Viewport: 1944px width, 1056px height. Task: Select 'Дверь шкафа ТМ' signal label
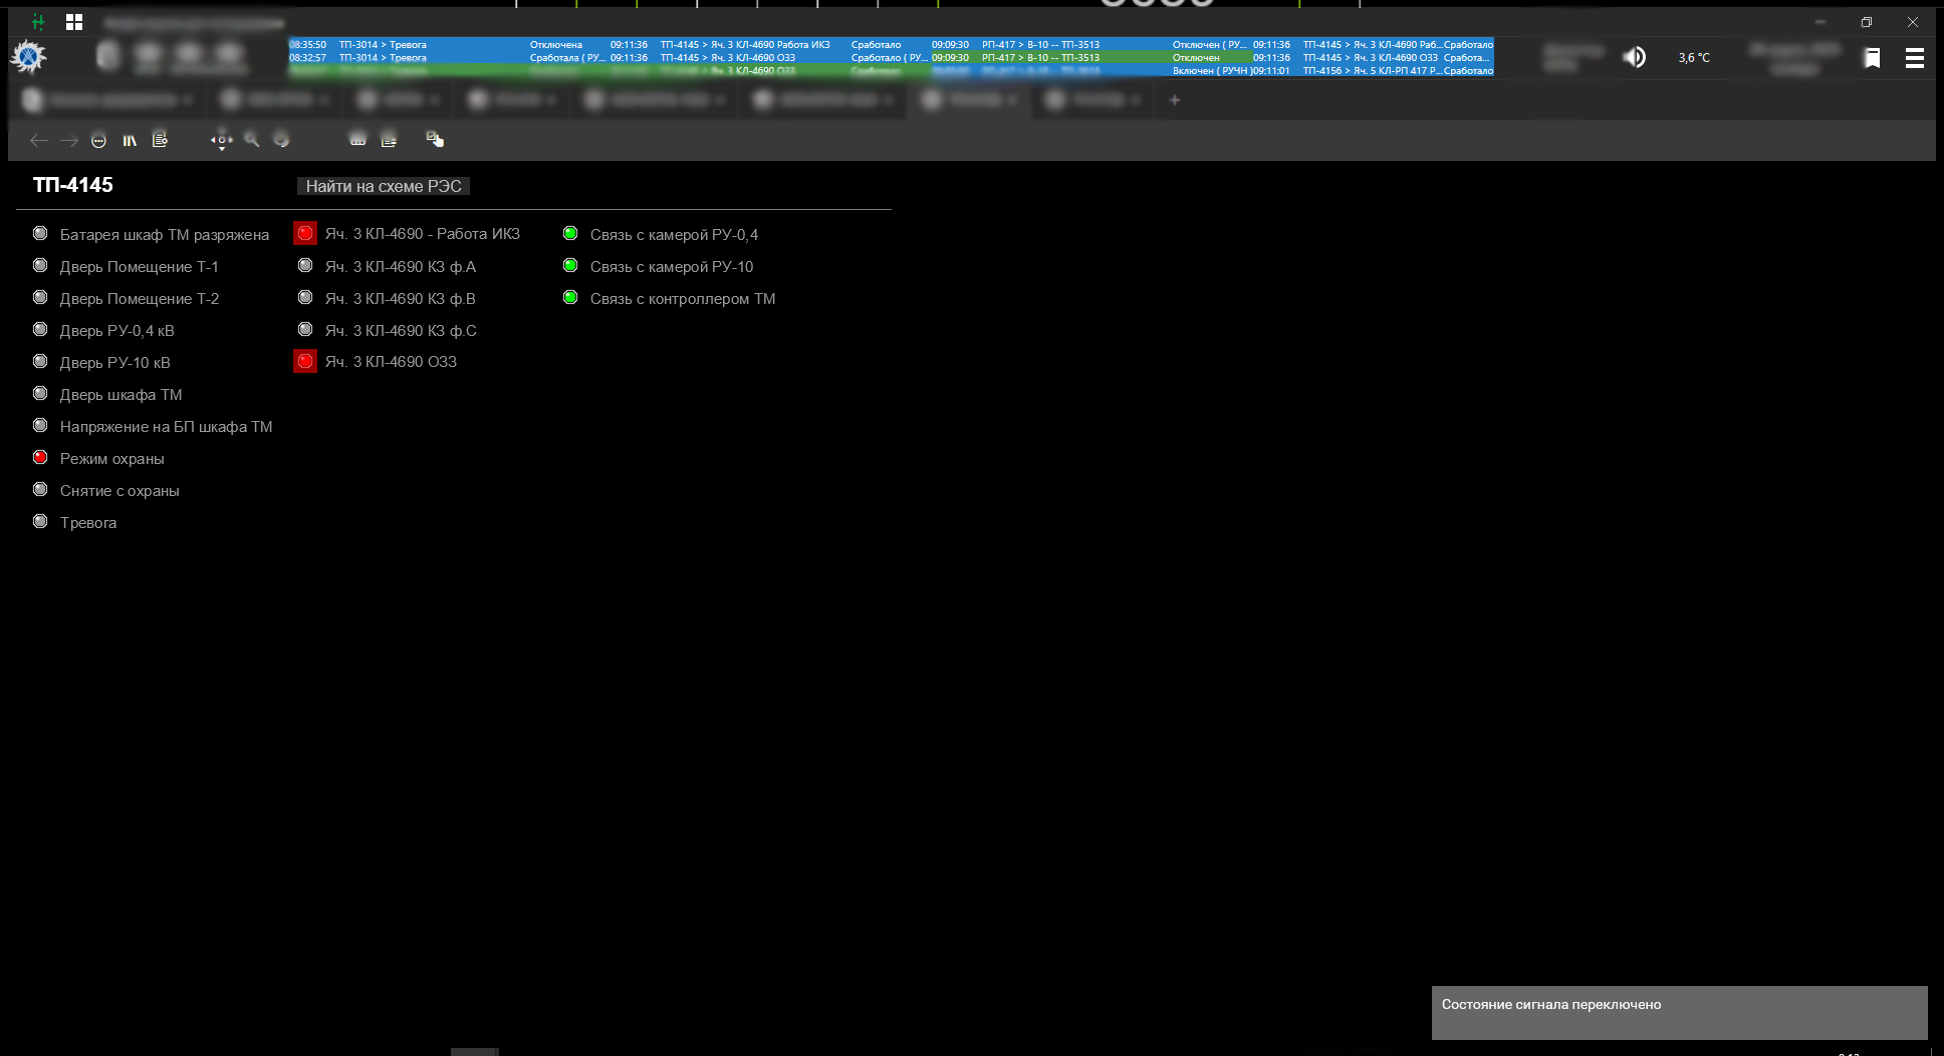tap(121, 394)
